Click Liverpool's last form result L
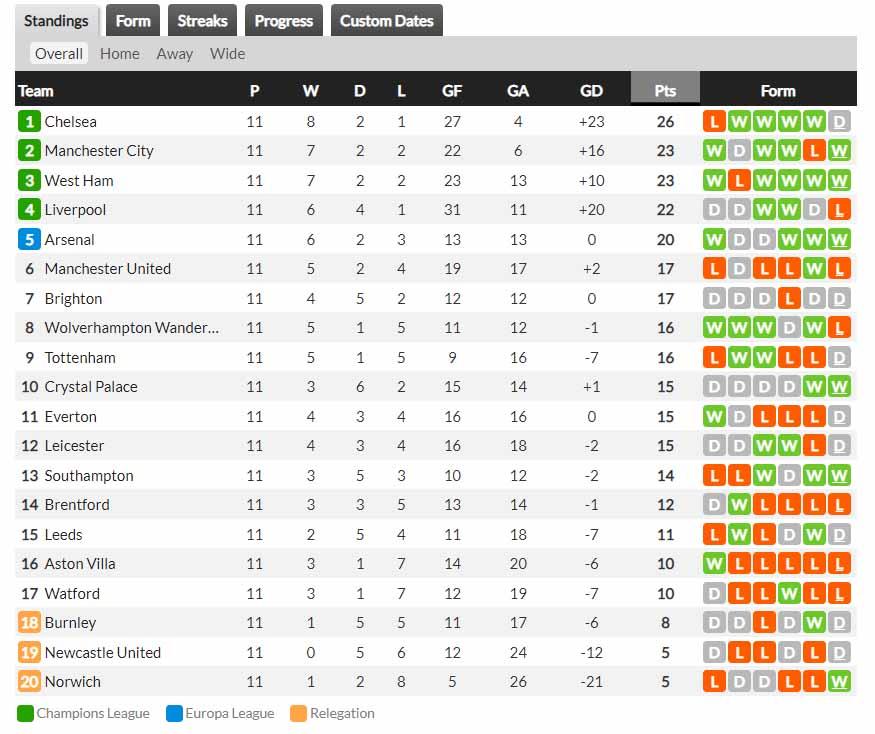 coord(839,210)
